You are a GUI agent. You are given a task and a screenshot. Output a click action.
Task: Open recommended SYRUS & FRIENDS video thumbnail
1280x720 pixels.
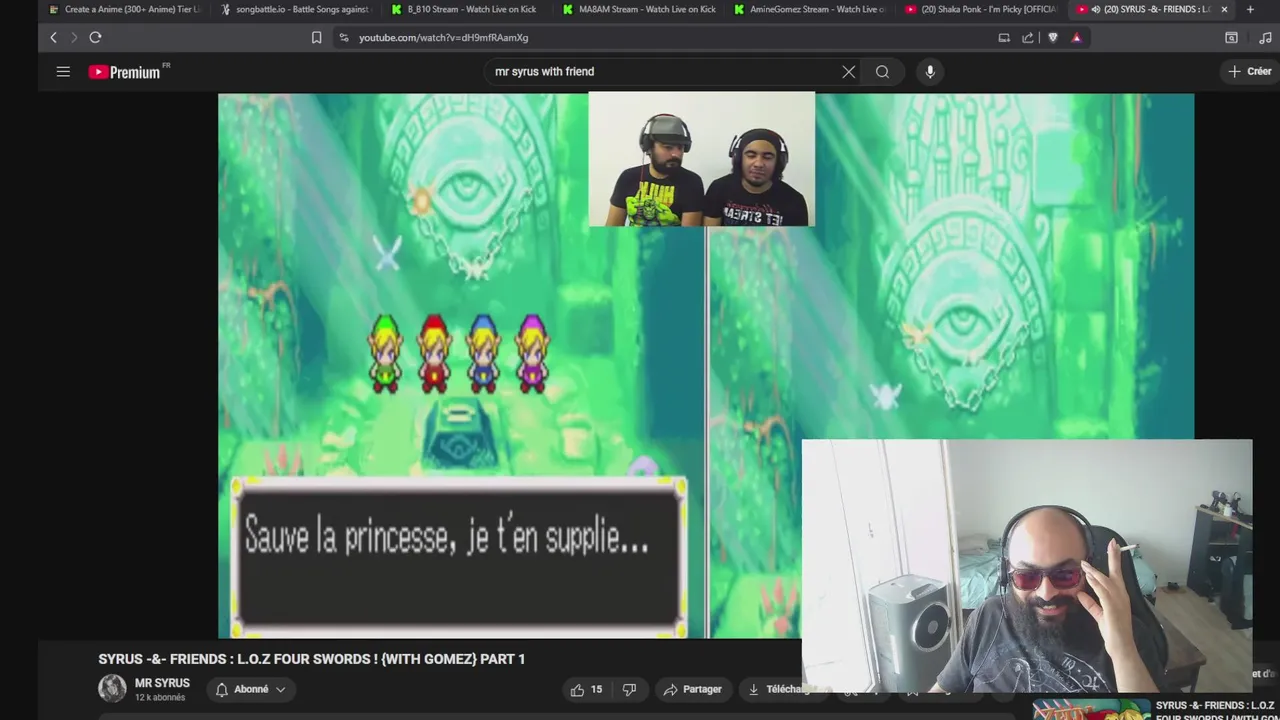tap(1090, 709)
